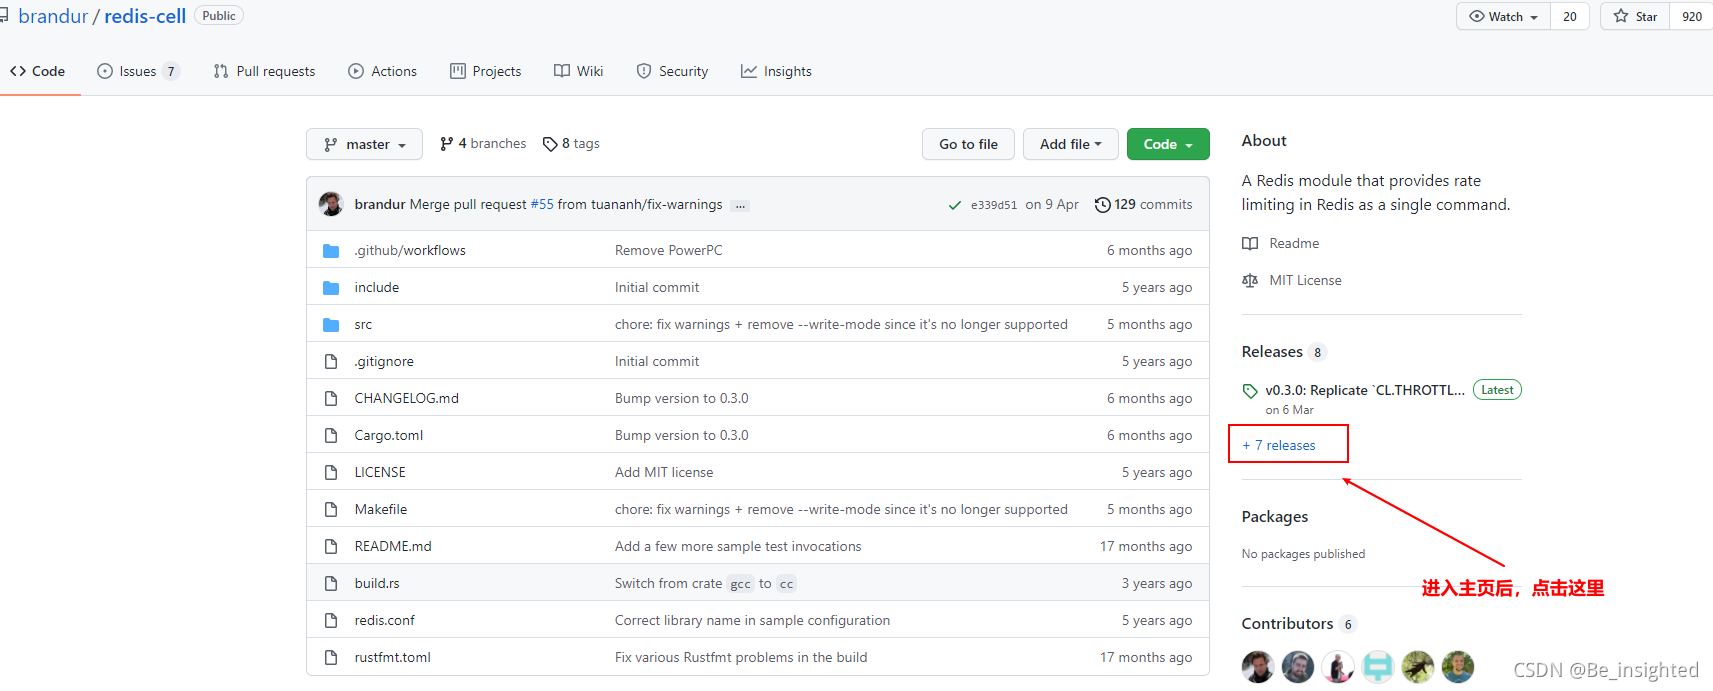Click the README.md file icon
1713x691 pixels.
coord(331,547)
